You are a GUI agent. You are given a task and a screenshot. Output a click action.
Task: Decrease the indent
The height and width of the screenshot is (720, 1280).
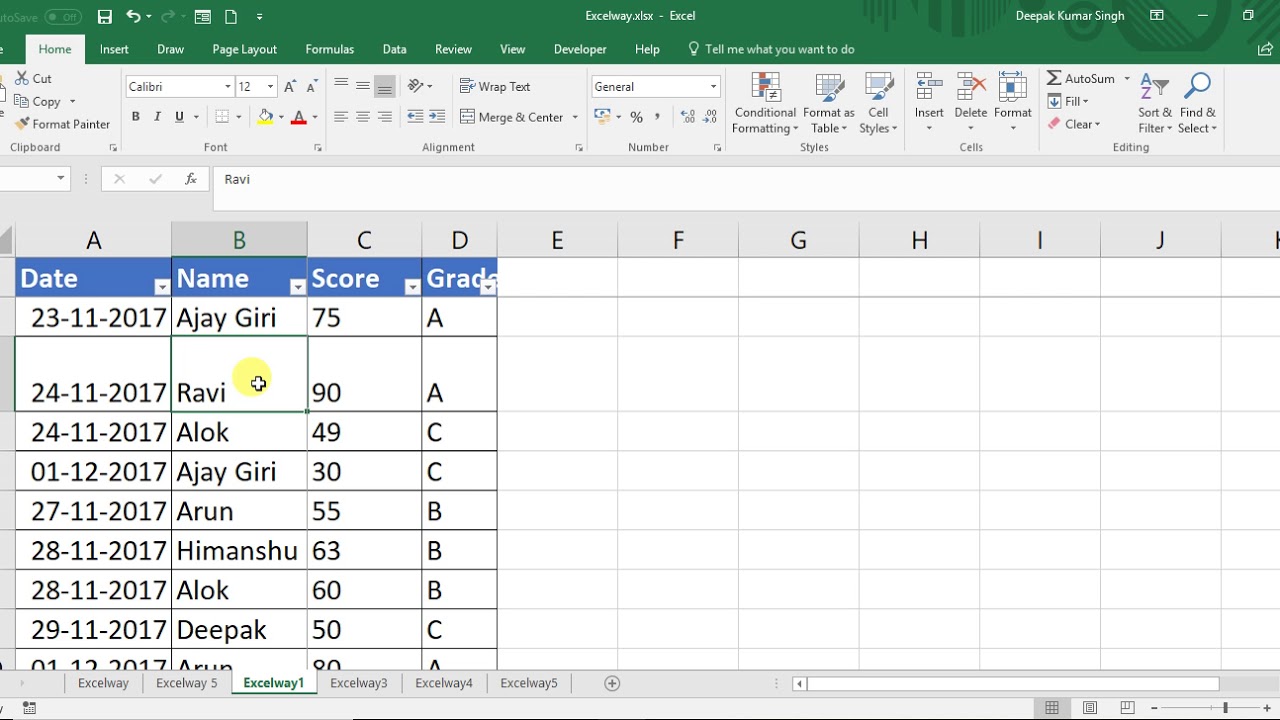click(x=415, y=117)
